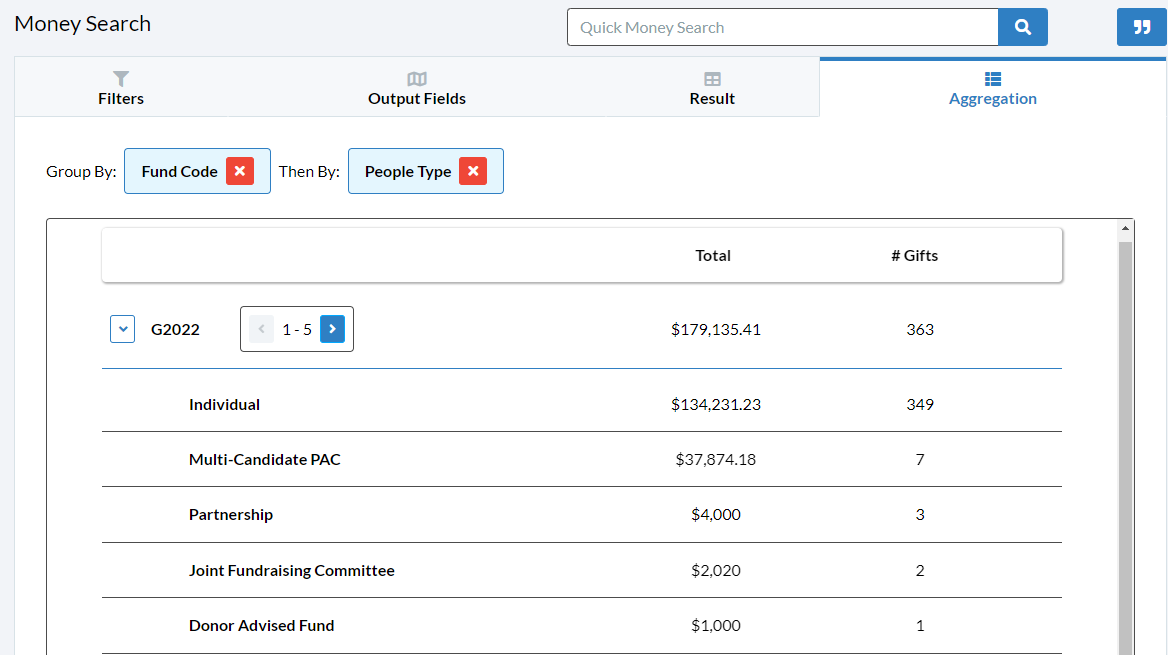
Task: Go to next page of G2022 results
Action: [332, 329]
